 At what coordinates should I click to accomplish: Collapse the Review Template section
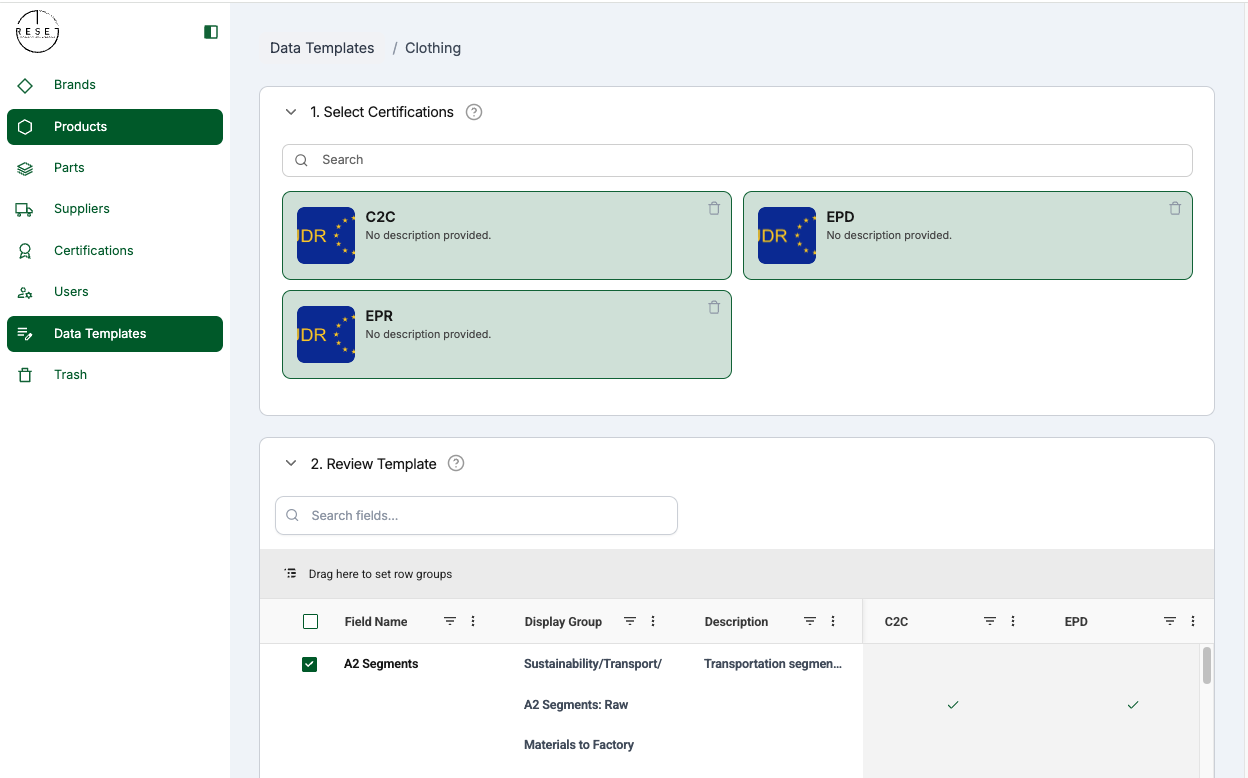[291, 463]
